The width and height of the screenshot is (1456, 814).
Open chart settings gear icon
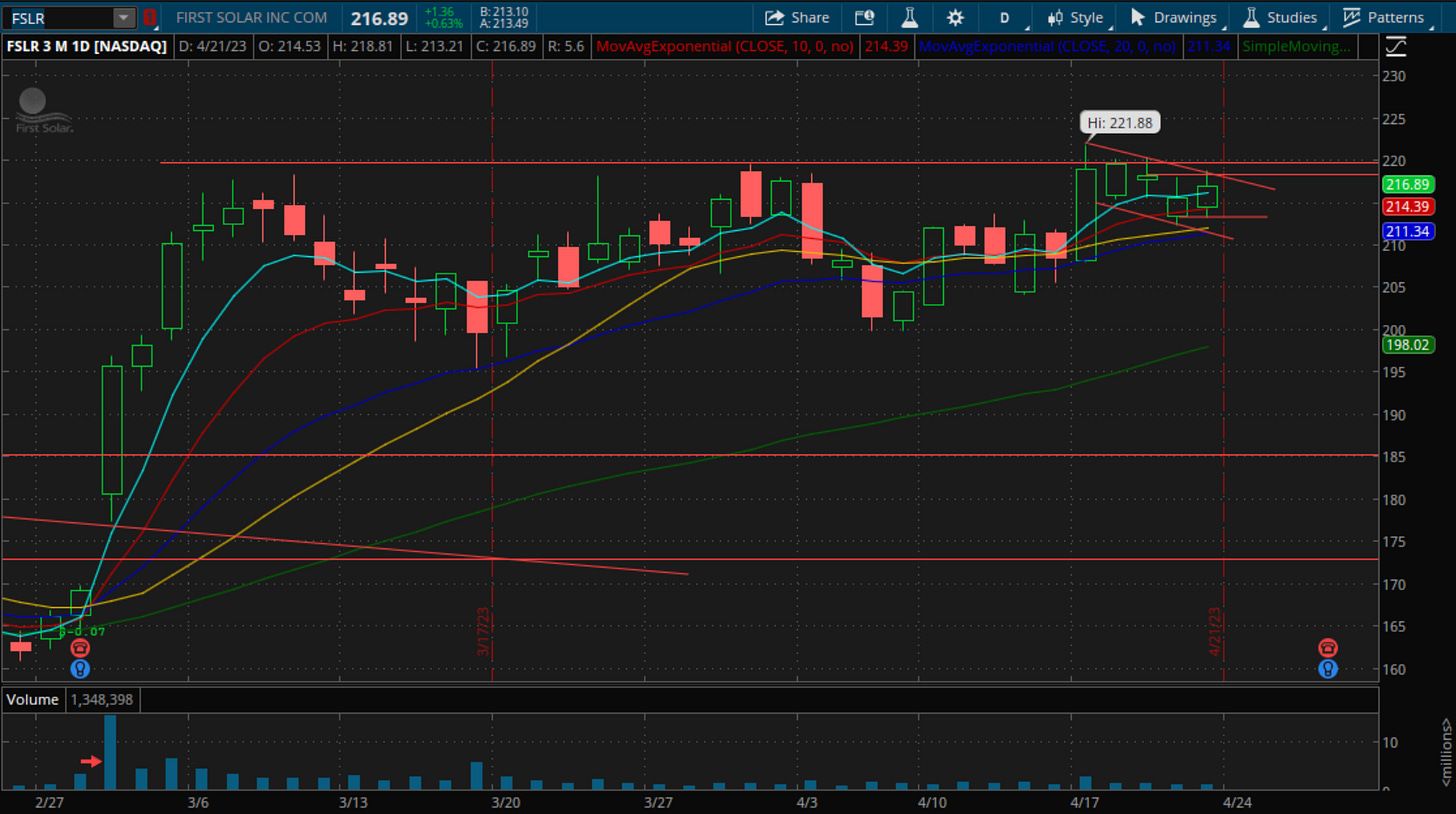tap(955, 18)
